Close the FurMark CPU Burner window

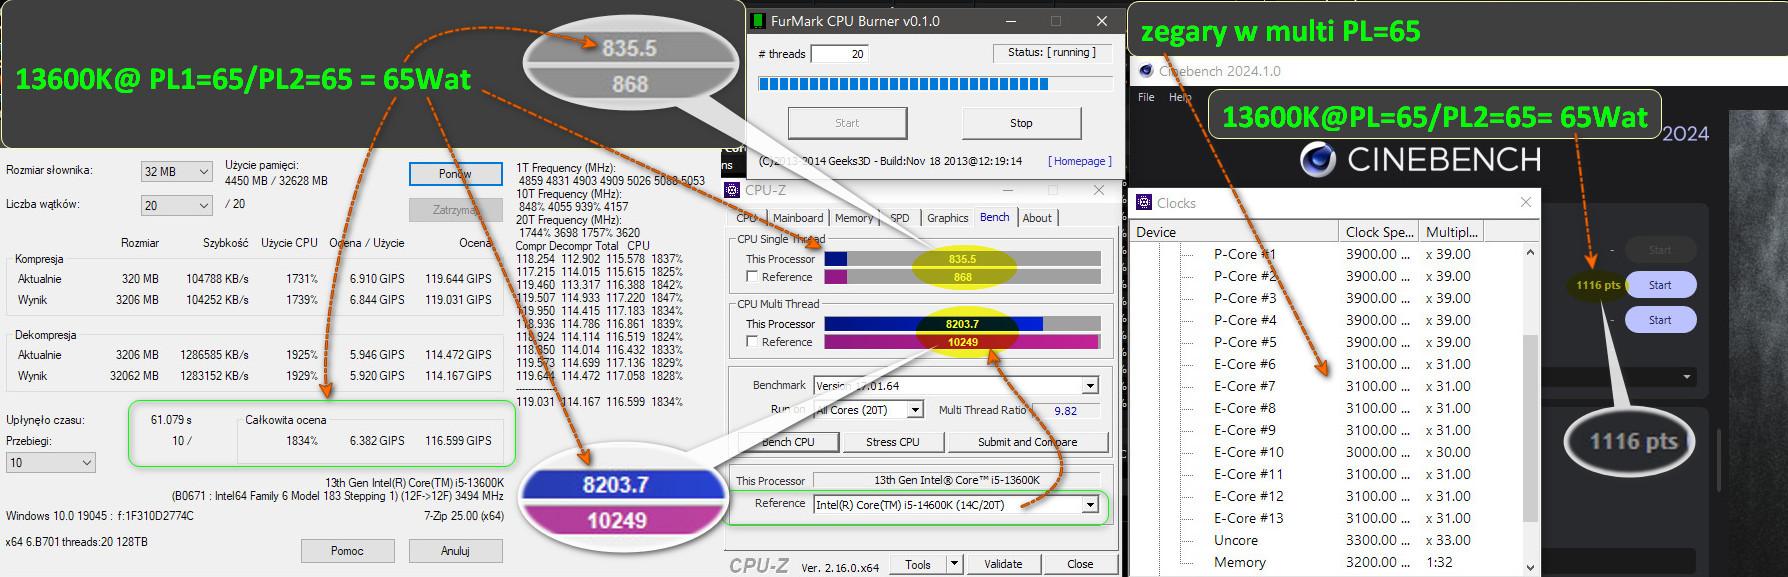pos(1101,21)
